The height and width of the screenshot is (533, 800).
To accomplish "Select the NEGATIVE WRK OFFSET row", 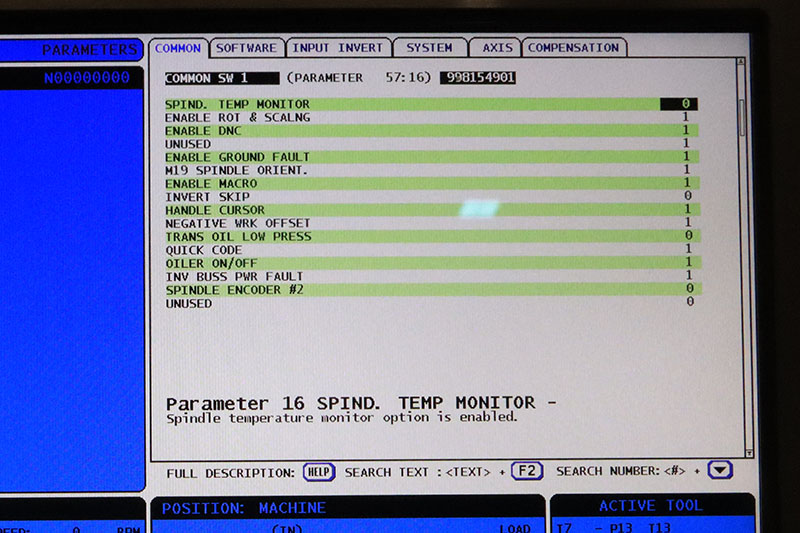I will 433,223.
